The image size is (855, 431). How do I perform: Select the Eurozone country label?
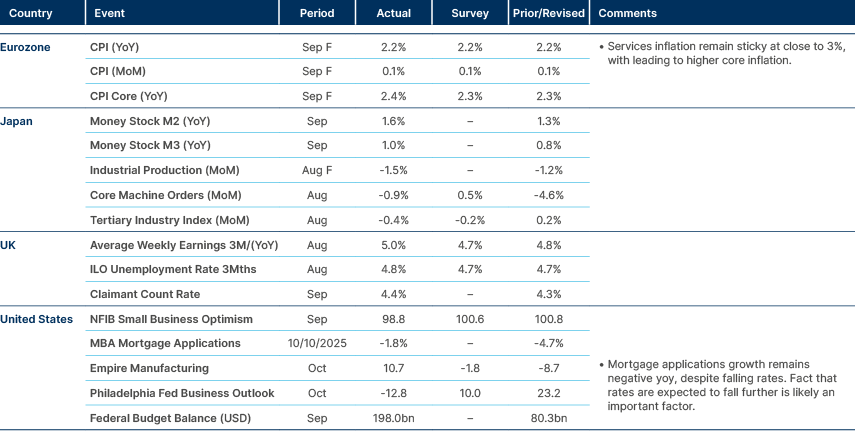coord(26,47)
